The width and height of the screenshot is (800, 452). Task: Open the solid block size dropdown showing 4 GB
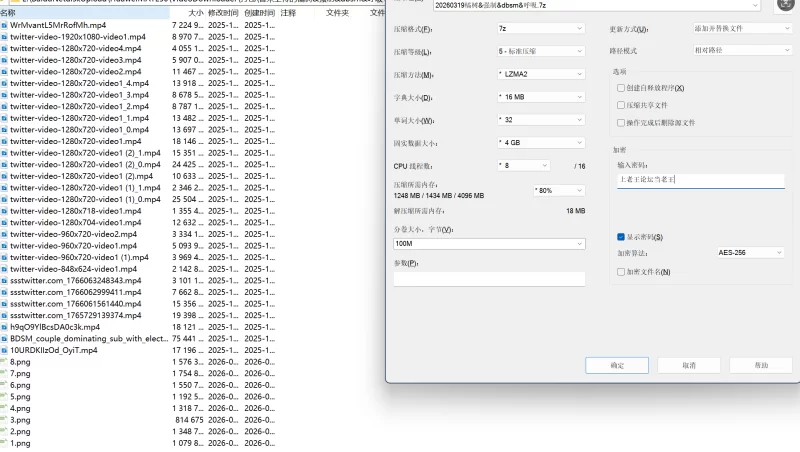click(x=541, y=143)
